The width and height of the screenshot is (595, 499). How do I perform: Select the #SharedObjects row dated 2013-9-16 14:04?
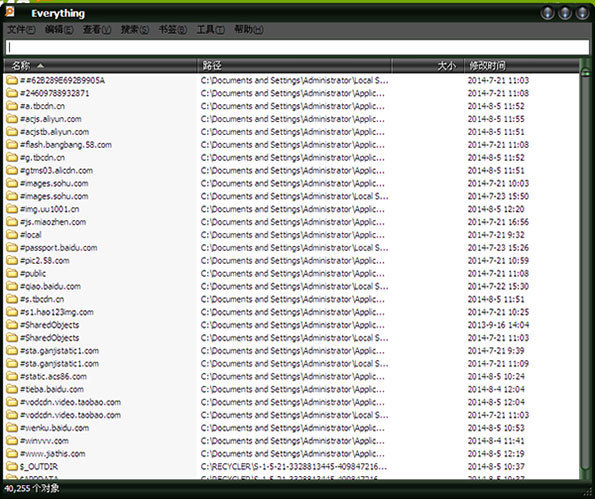click(x=291, y=325)
